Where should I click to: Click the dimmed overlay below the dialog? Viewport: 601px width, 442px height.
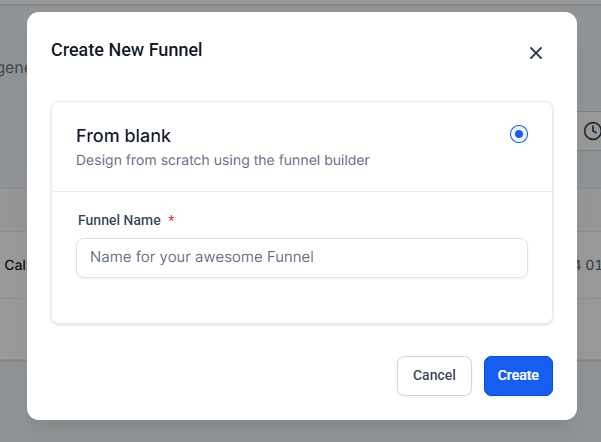click(x=300, y=431)
